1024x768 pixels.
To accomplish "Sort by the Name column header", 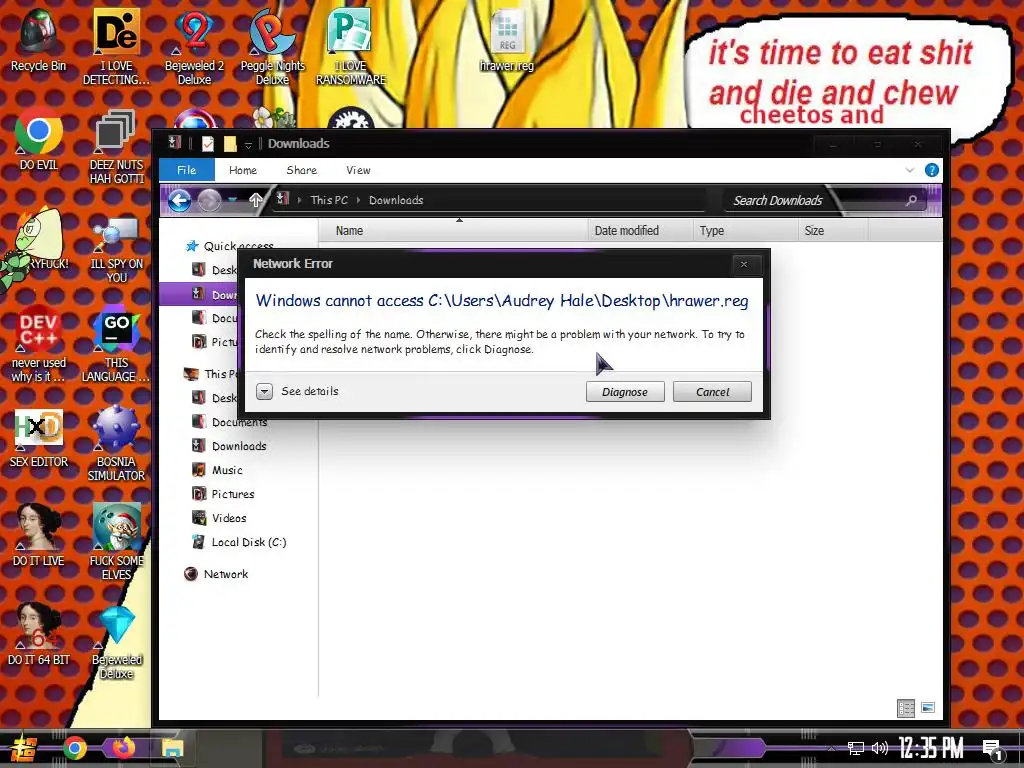I will (453, 231).
